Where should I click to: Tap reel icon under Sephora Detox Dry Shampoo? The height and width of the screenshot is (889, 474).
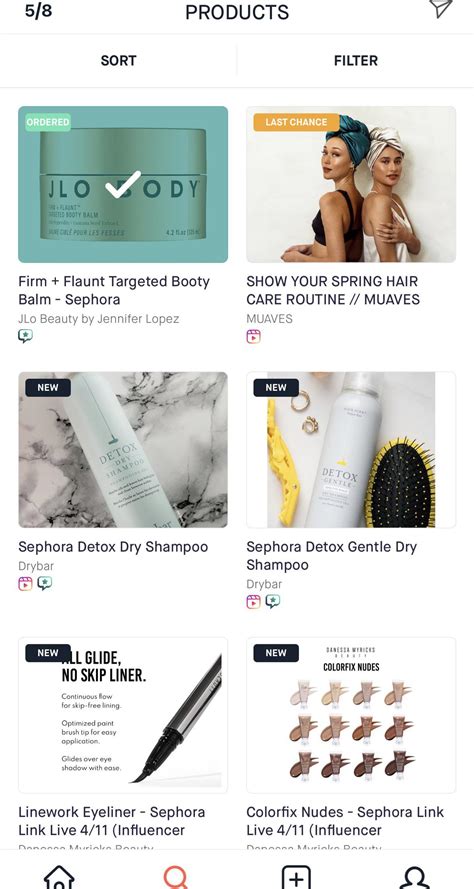tap(26, 583)
